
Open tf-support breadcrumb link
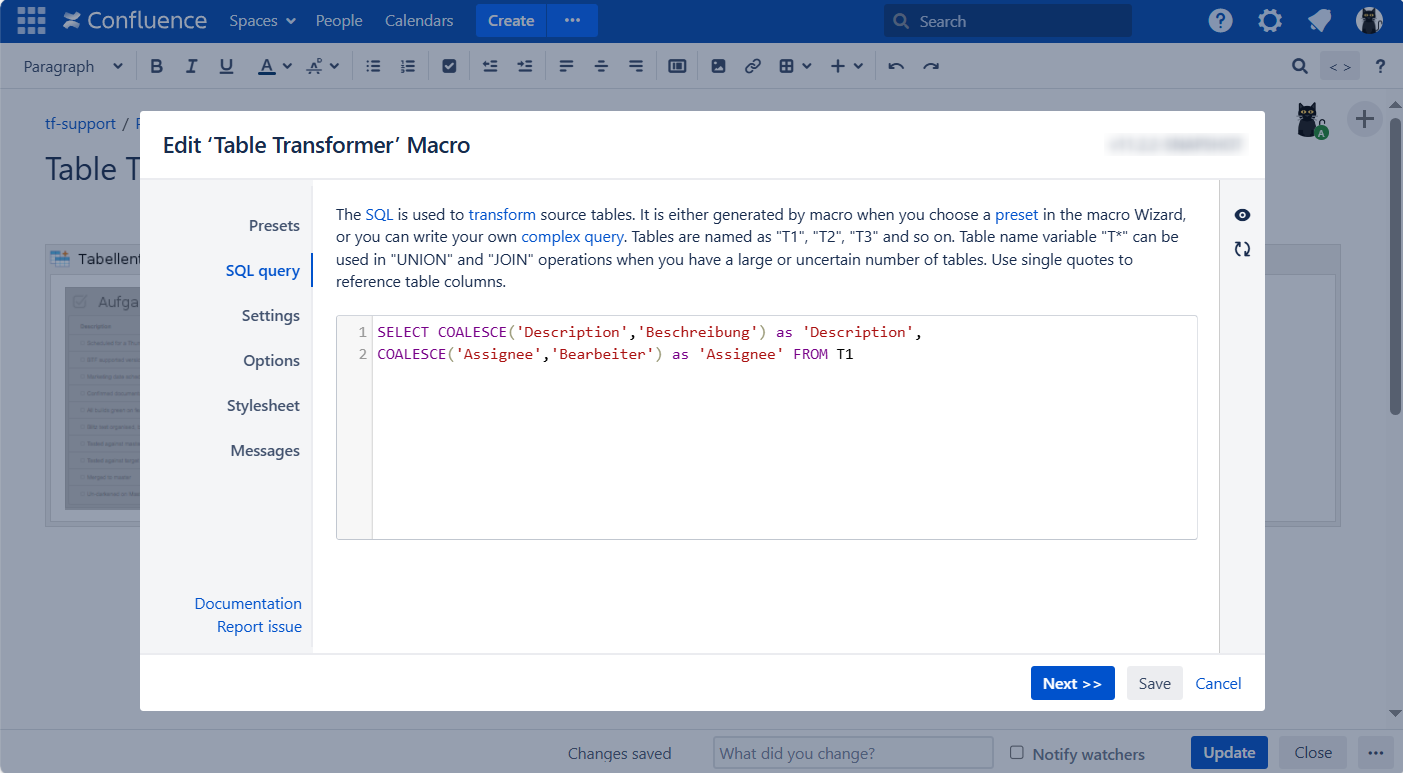click(81, 124)
